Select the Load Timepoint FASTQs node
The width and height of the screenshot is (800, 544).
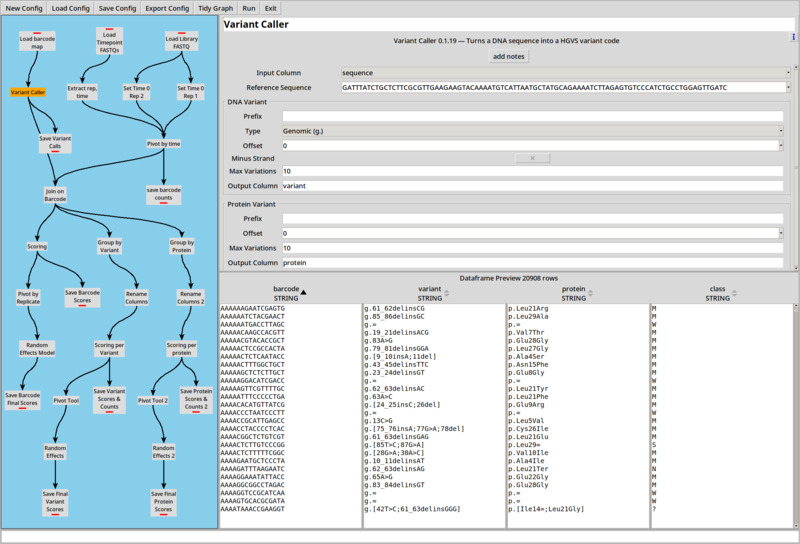coord(109,41)
